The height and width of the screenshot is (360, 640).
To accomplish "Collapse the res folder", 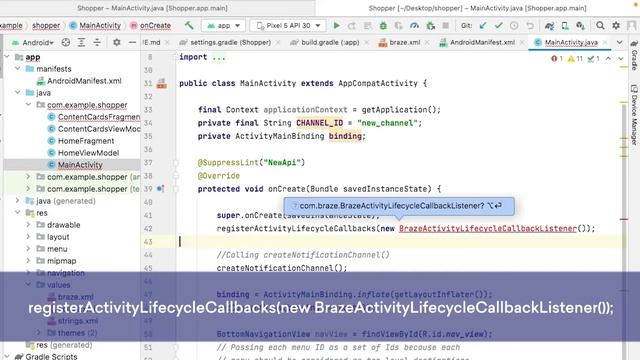I will [18, 213].
